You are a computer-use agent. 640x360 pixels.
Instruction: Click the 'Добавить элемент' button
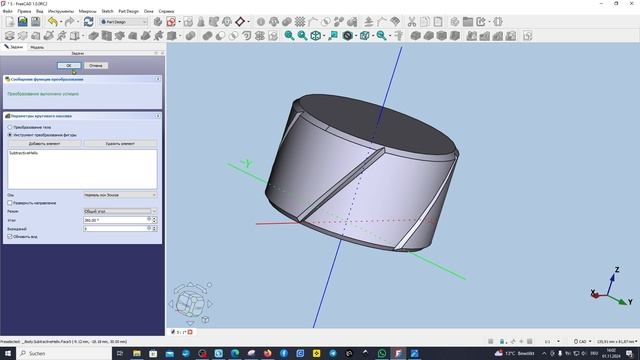(x=44, y=144)
